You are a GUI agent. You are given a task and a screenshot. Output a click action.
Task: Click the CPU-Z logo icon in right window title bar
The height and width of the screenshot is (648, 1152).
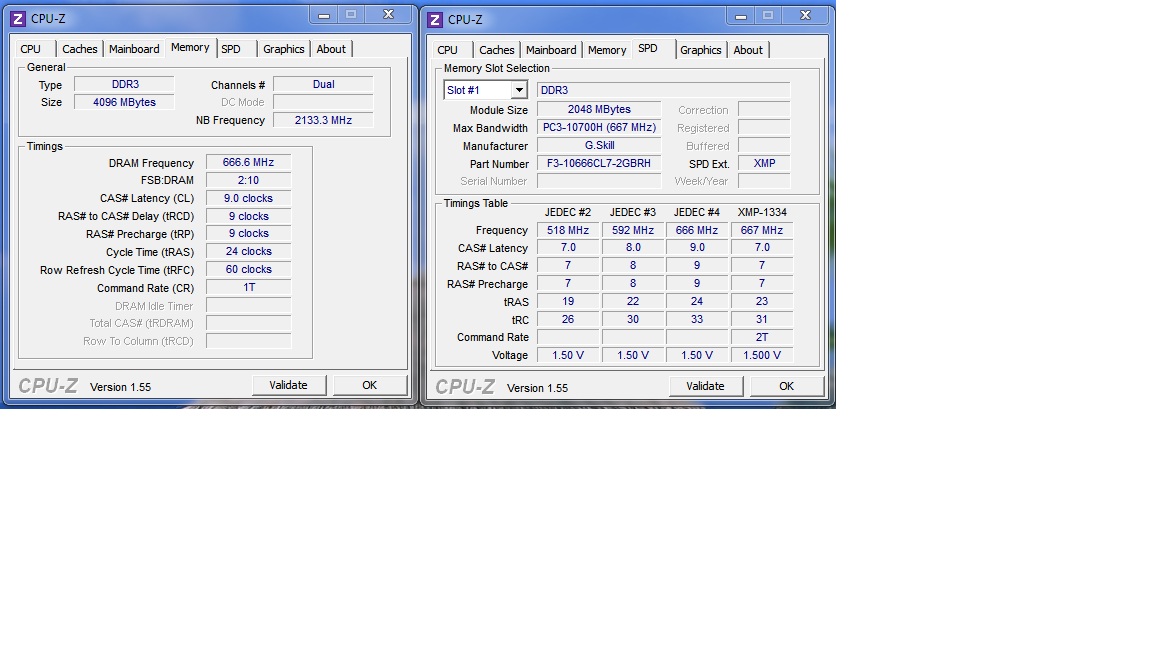pos(435,20)
